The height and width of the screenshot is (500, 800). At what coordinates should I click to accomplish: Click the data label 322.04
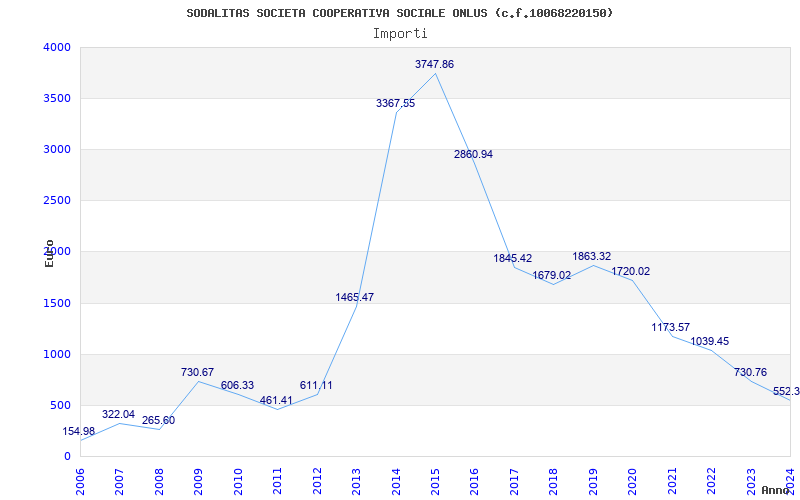click(x=118, y=414)
